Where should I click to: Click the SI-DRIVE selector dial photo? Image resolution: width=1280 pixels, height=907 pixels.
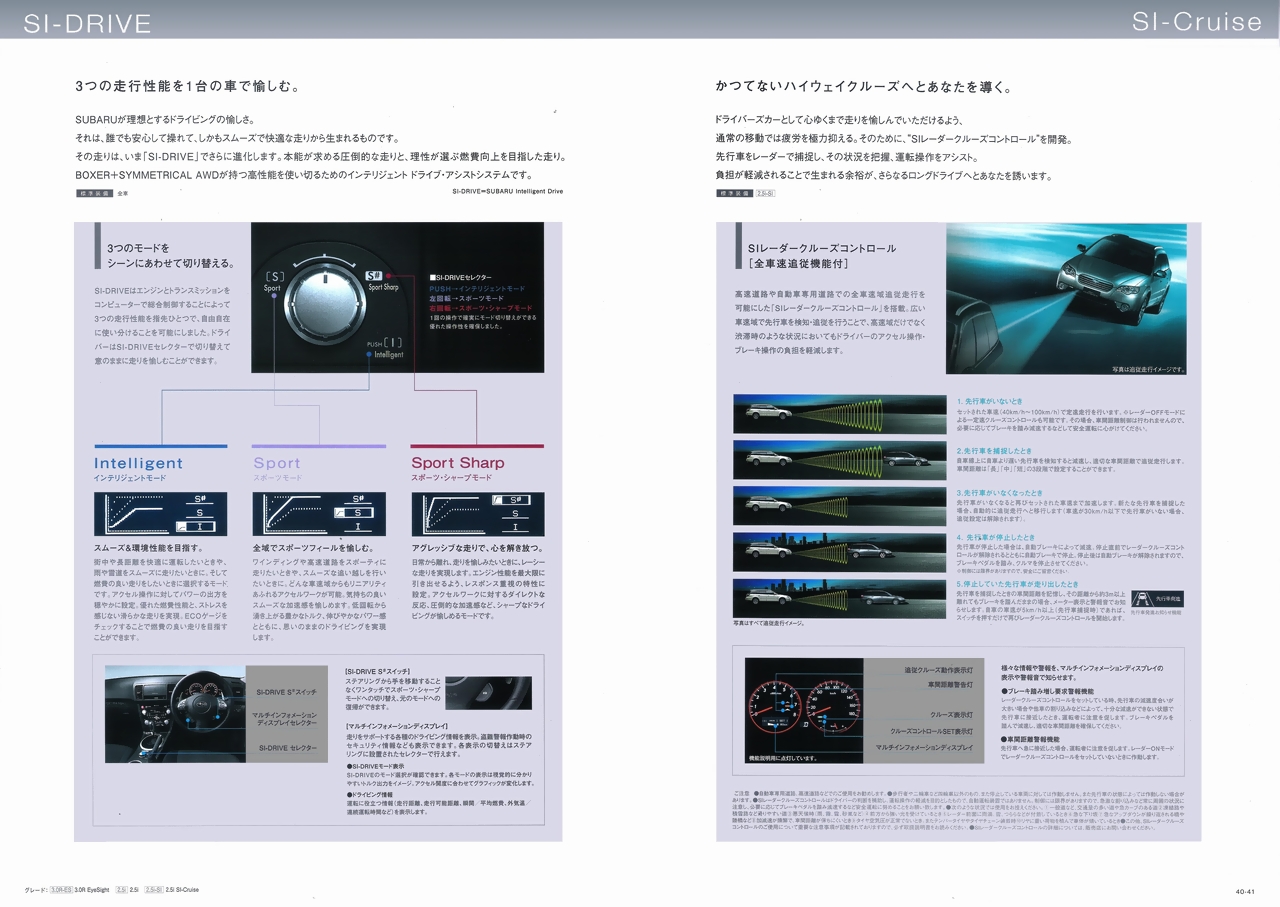point(397,297)
